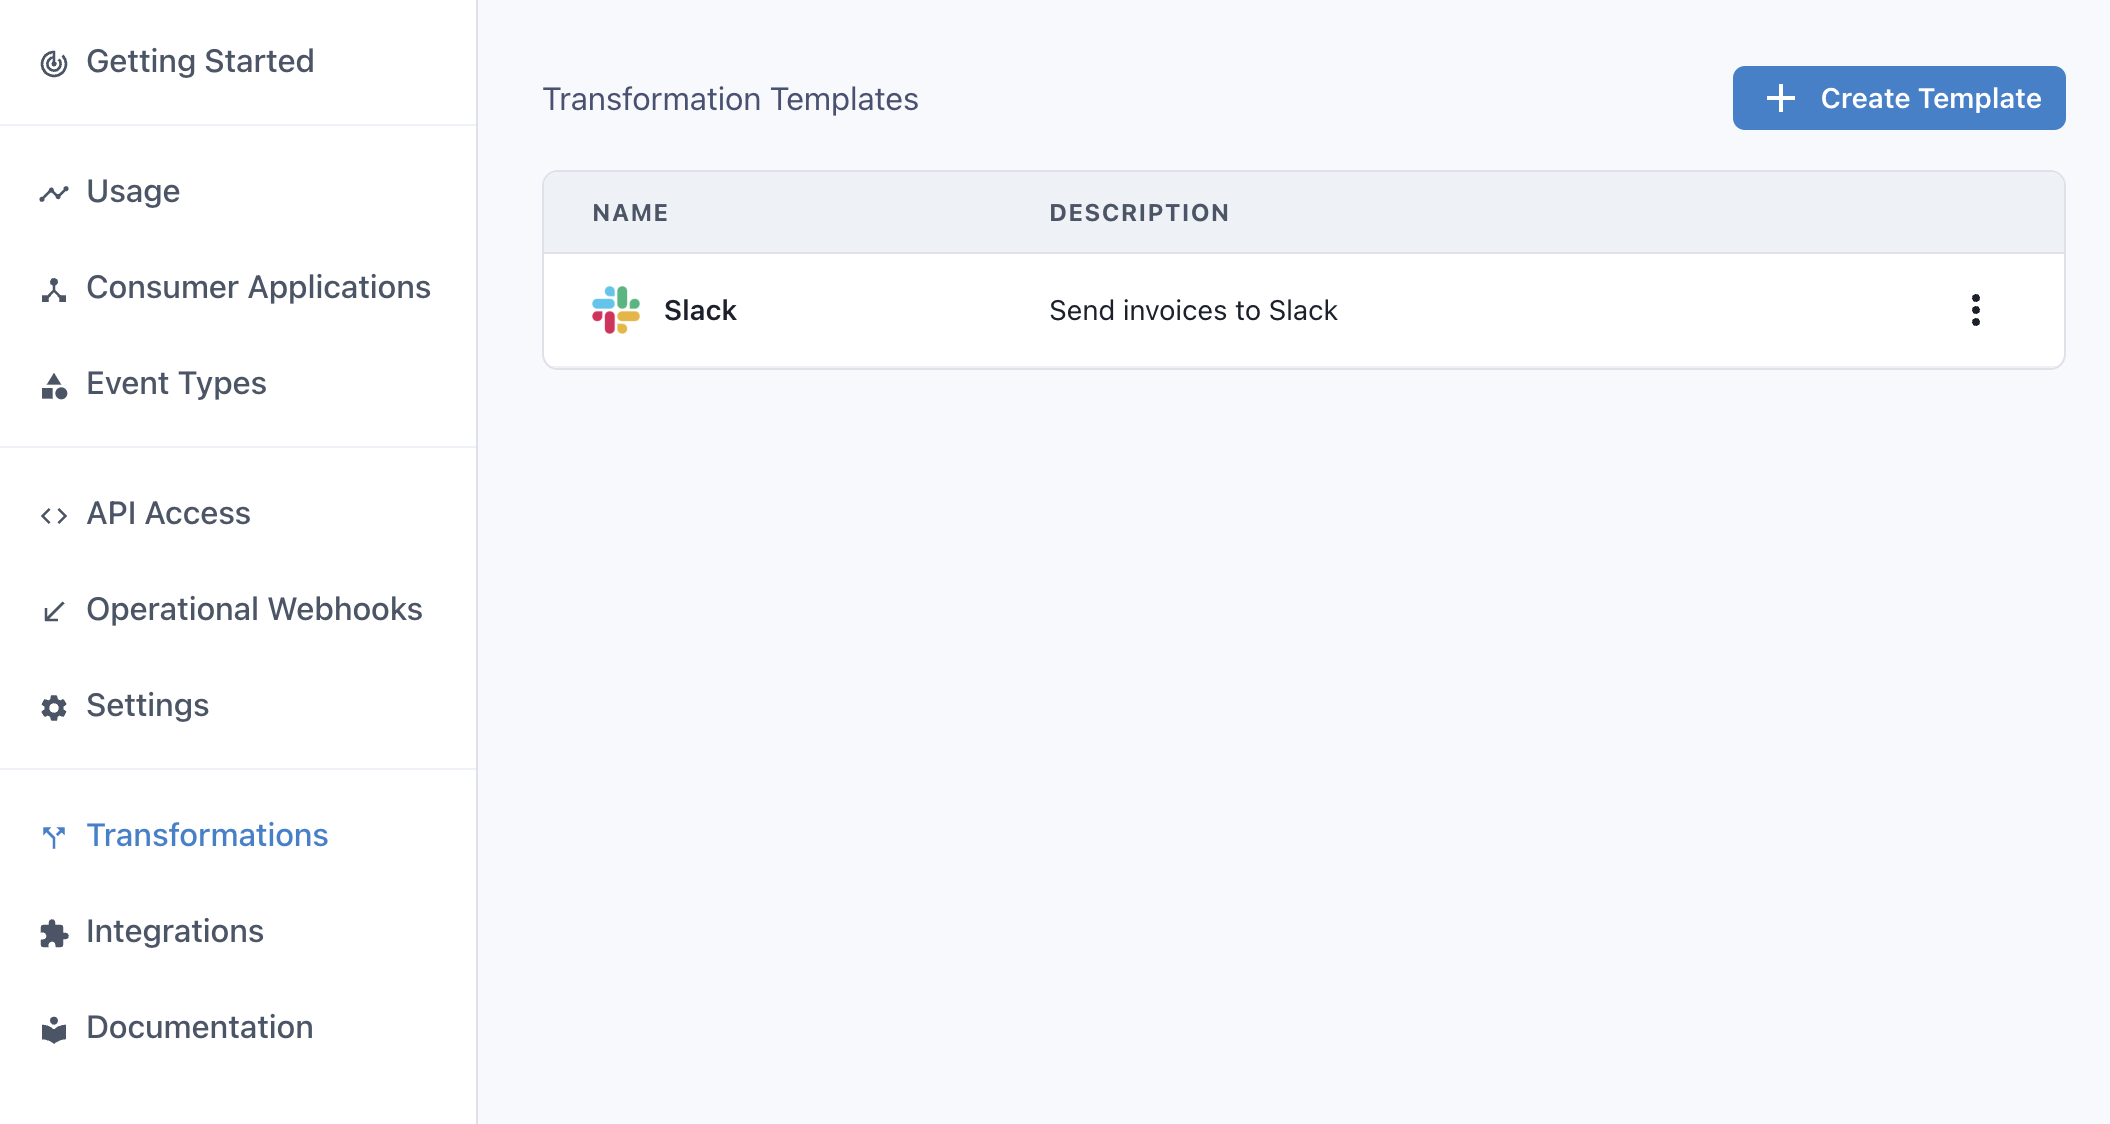Screen dimensions: 2110x1124
Task: Click the NAME column header
Action: 630,213
